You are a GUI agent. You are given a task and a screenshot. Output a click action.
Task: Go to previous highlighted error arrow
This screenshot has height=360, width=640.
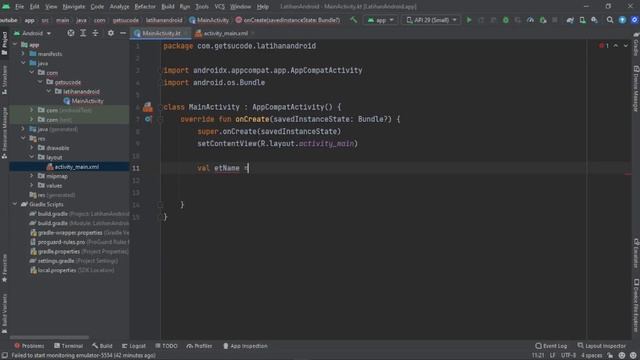(x=616, y=46)
